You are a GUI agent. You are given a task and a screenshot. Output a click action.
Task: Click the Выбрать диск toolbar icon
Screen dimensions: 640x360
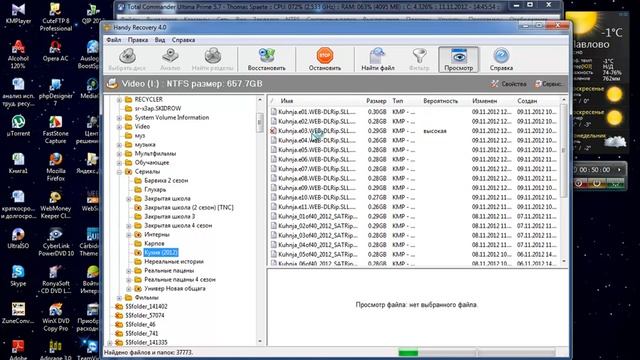point(127,60)
